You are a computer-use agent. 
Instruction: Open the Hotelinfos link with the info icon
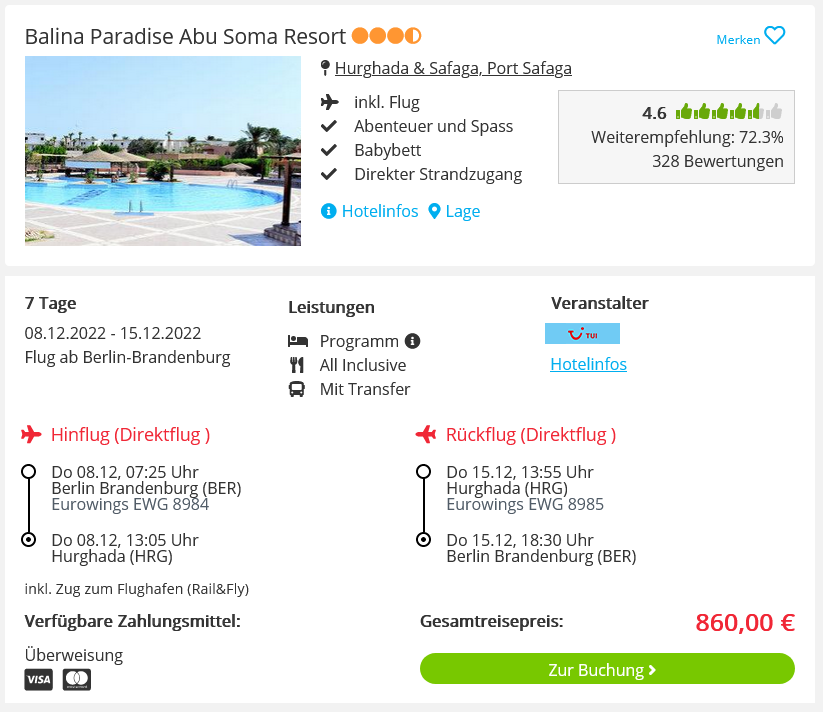click(x=370, y=211)
